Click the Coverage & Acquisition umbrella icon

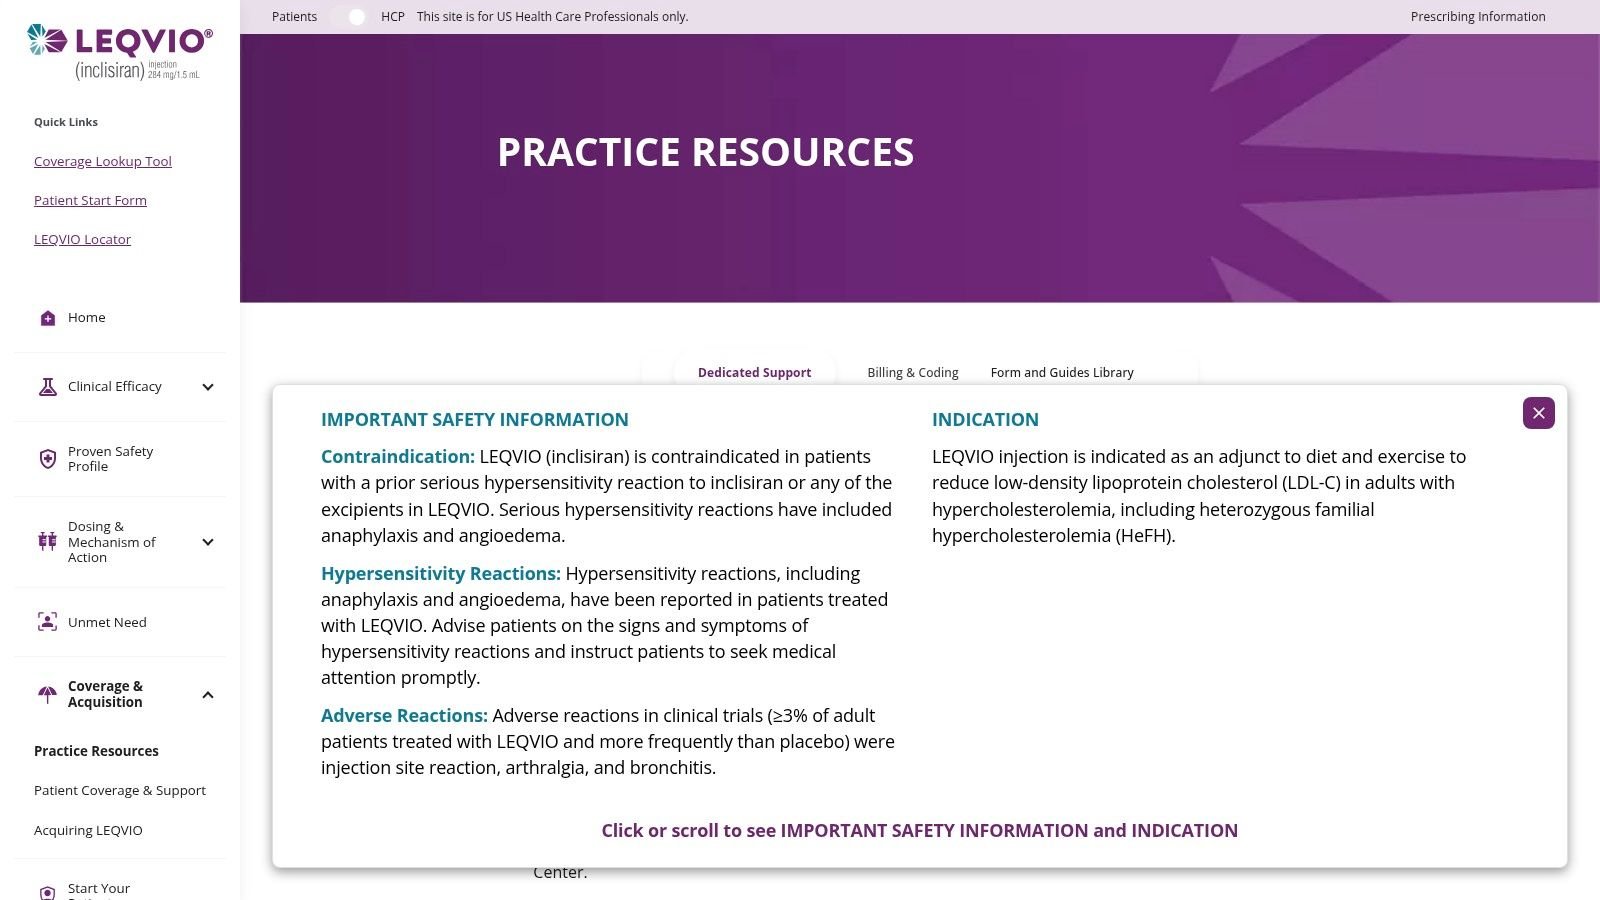click(x=47, y=694)
